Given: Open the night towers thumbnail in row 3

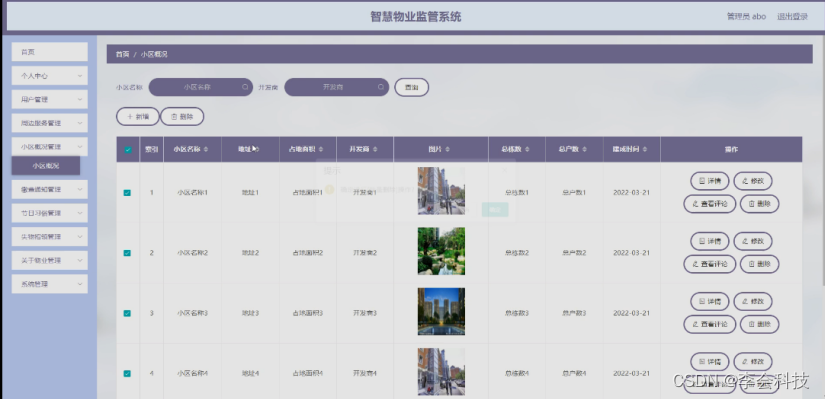Looking at the screenshot, I should (441, 312).
